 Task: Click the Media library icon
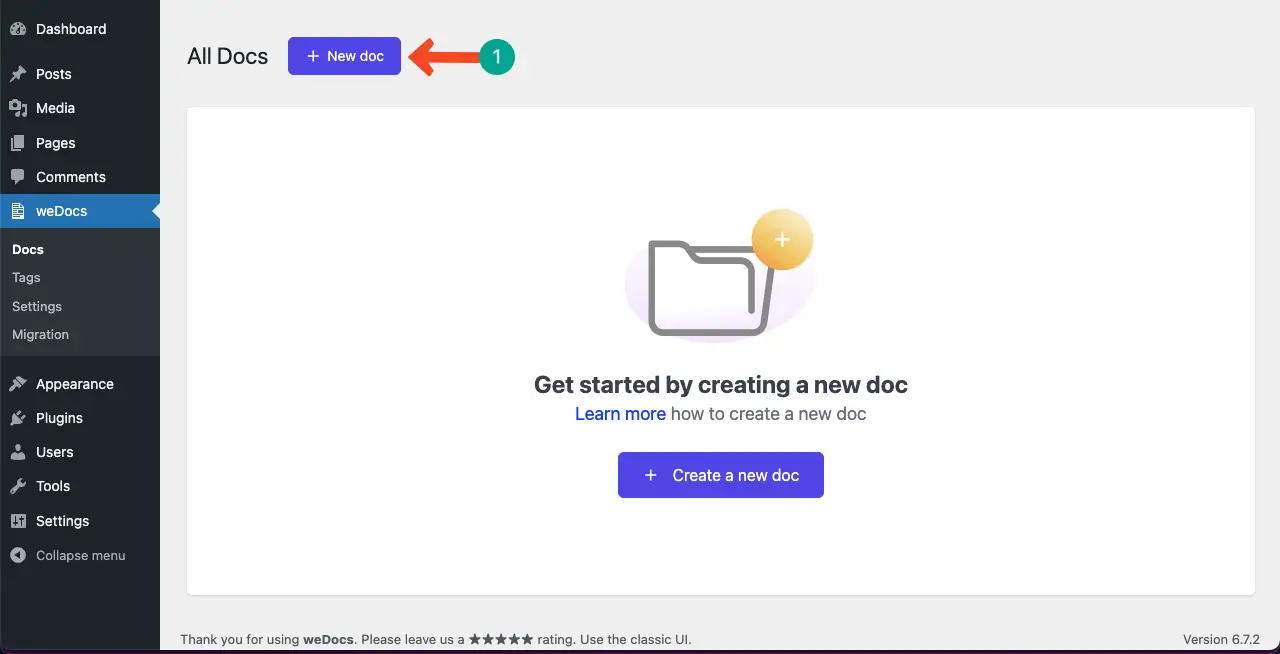(x=18, y=108)
